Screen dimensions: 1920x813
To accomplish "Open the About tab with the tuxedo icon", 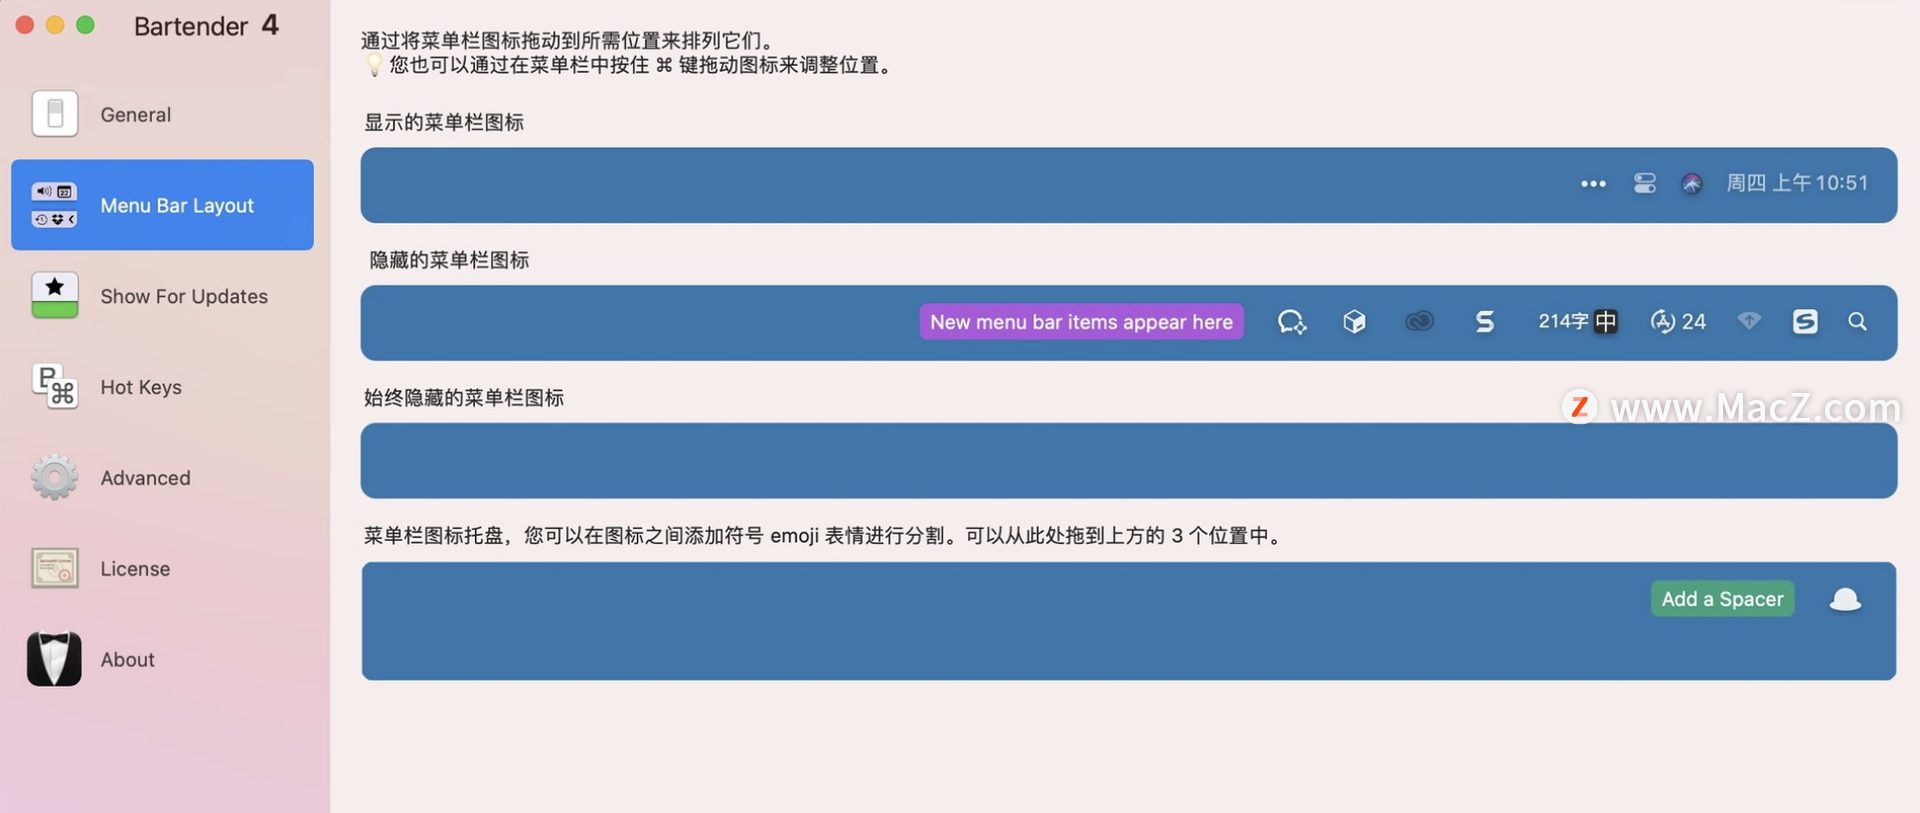I will tap(162, 660).
